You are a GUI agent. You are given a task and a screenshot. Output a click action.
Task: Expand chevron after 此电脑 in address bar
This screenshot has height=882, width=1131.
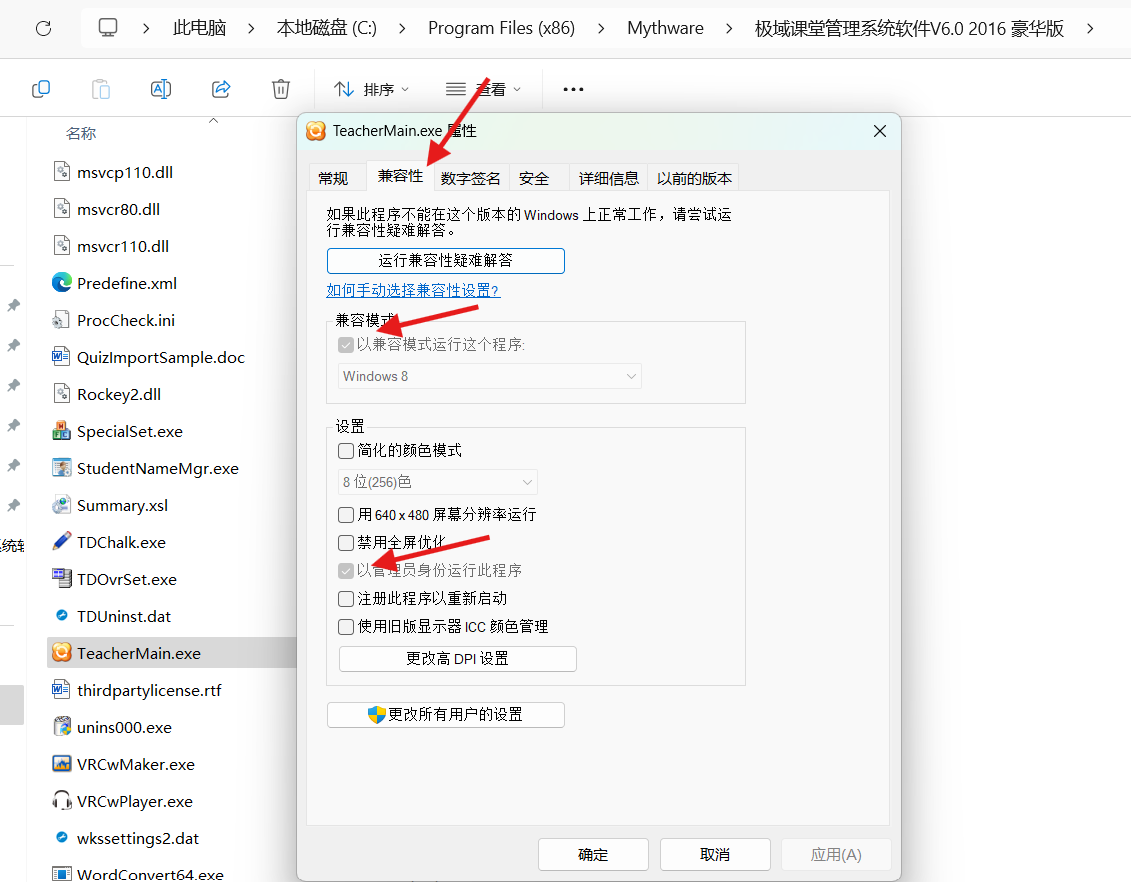pyautogui.click(x=251, y=28)
